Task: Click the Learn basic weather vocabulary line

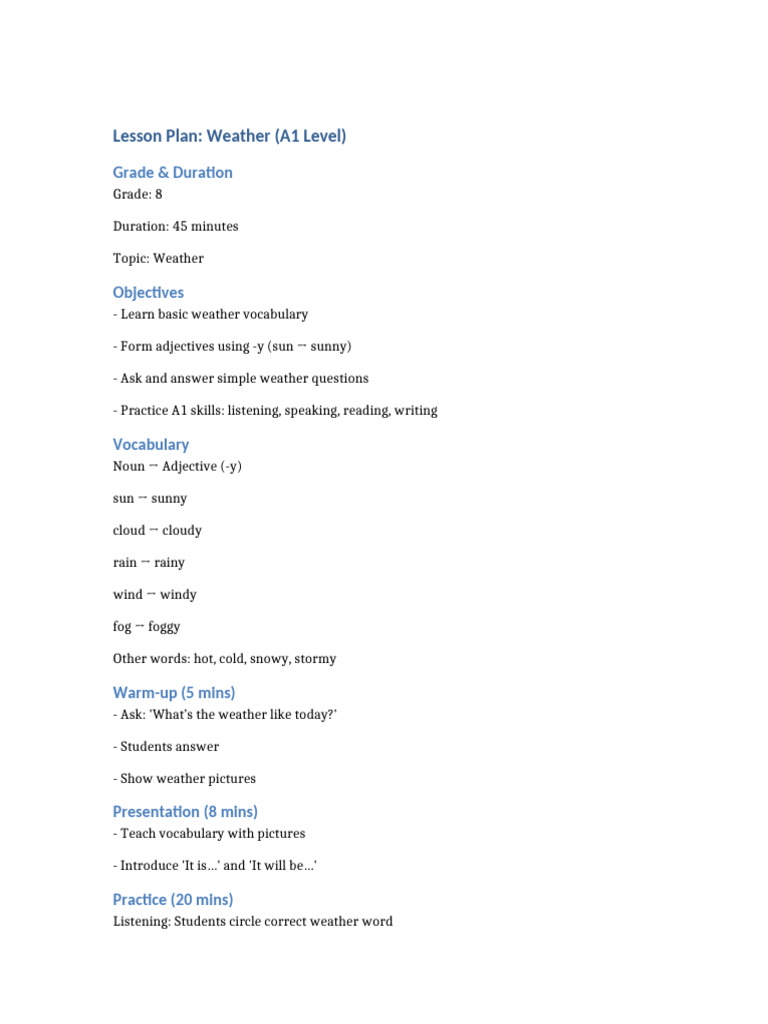Action: pyautogui.click(x=210, y=314)
